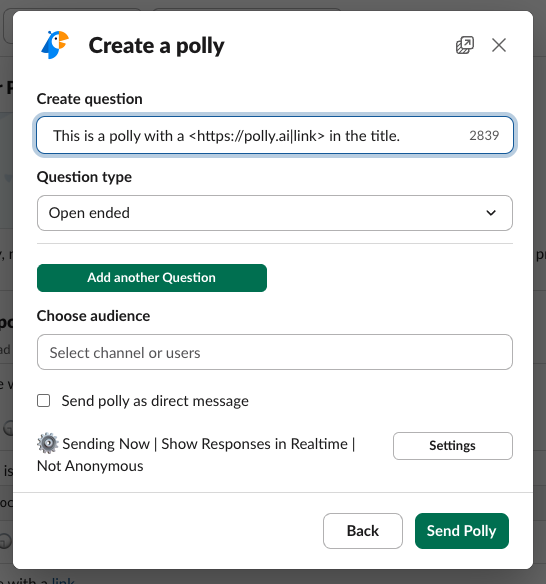Screen dimensions: 546x584
Task: Open the modal in a new window
Action: click(x=465, y=45)
